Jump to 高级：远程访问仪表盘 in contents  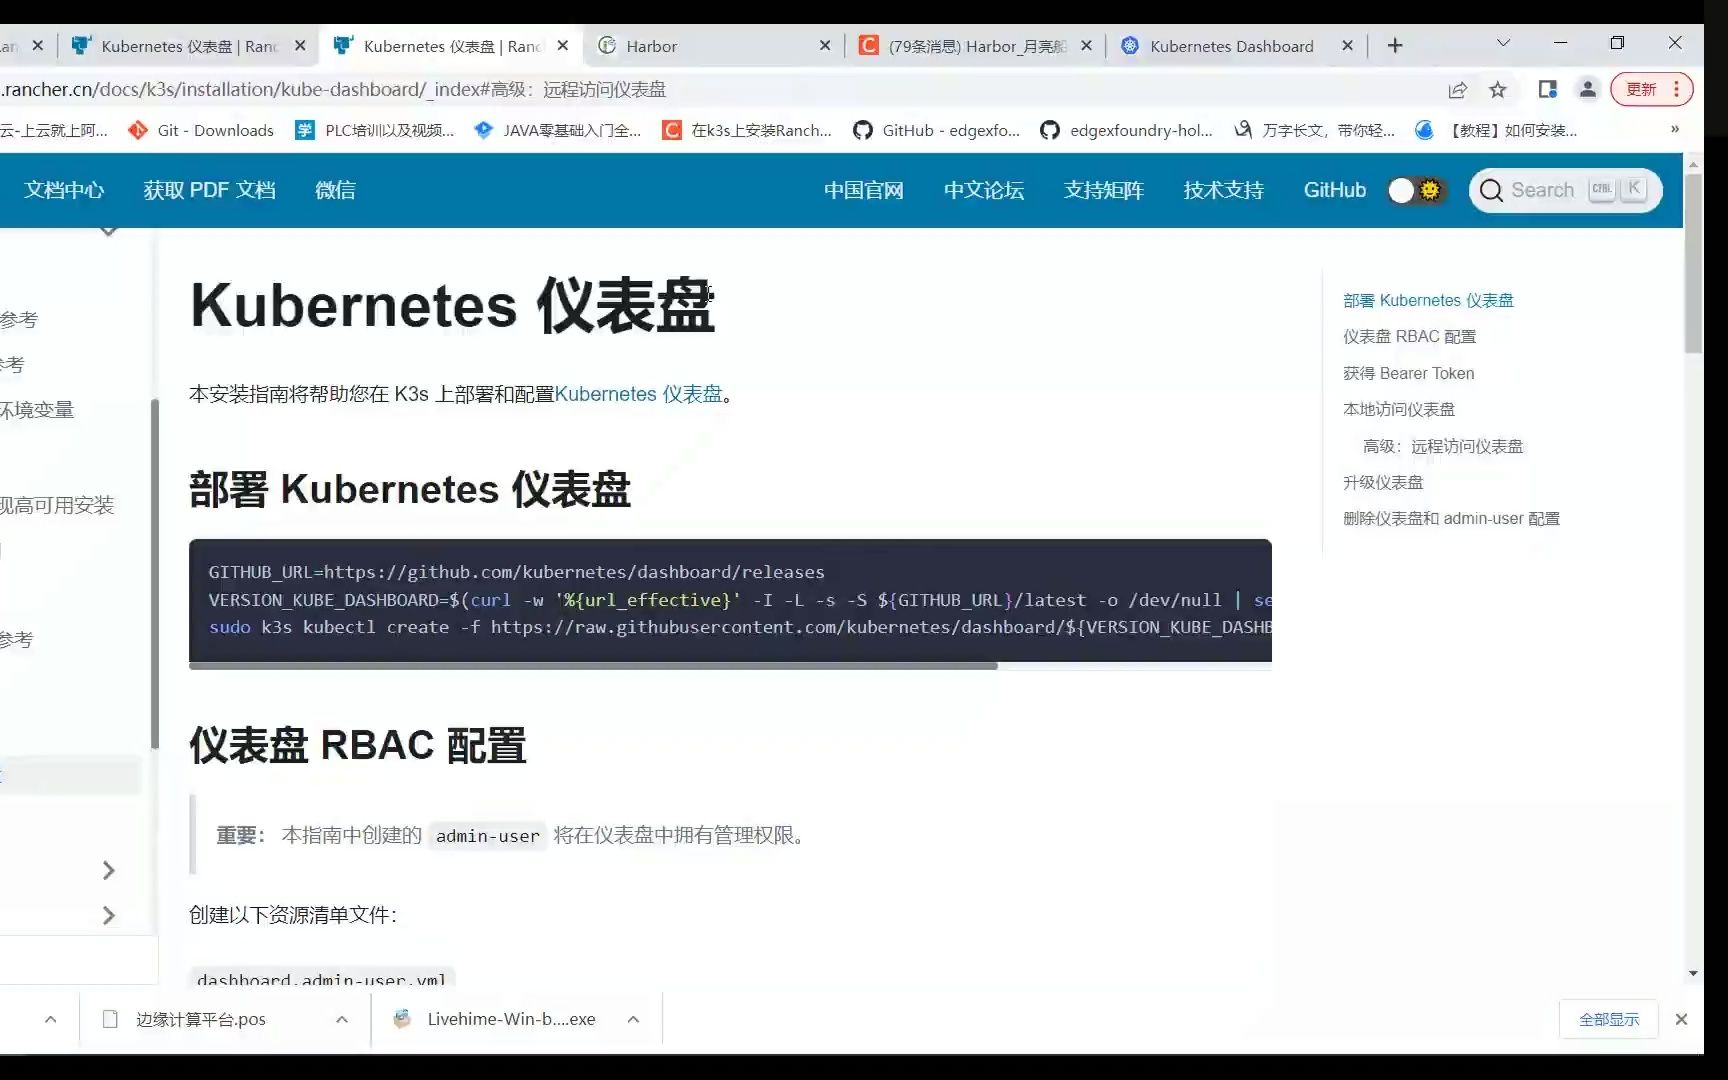(x=1443, y=446)
